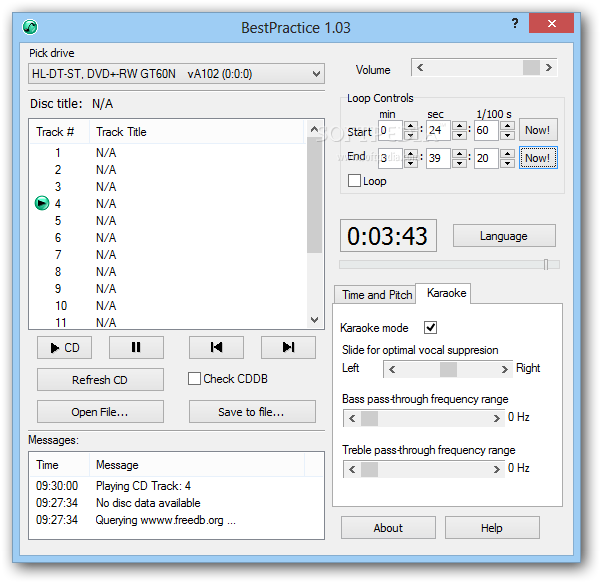601x583 pixels.
Task: Increase the Start minutes value
Action: click(411, 126)
